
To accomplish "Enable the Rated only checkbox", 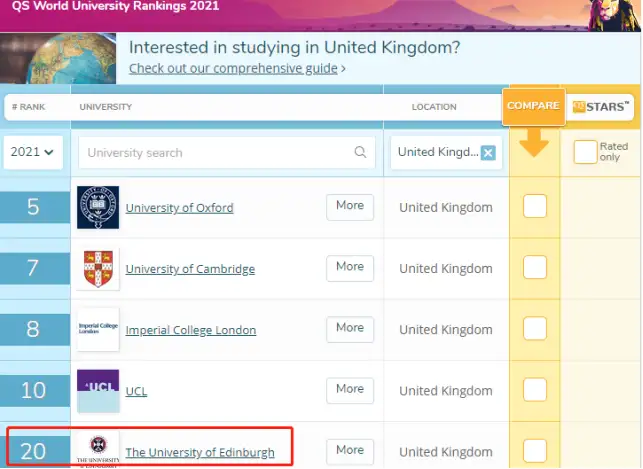I will pos(585,152).
